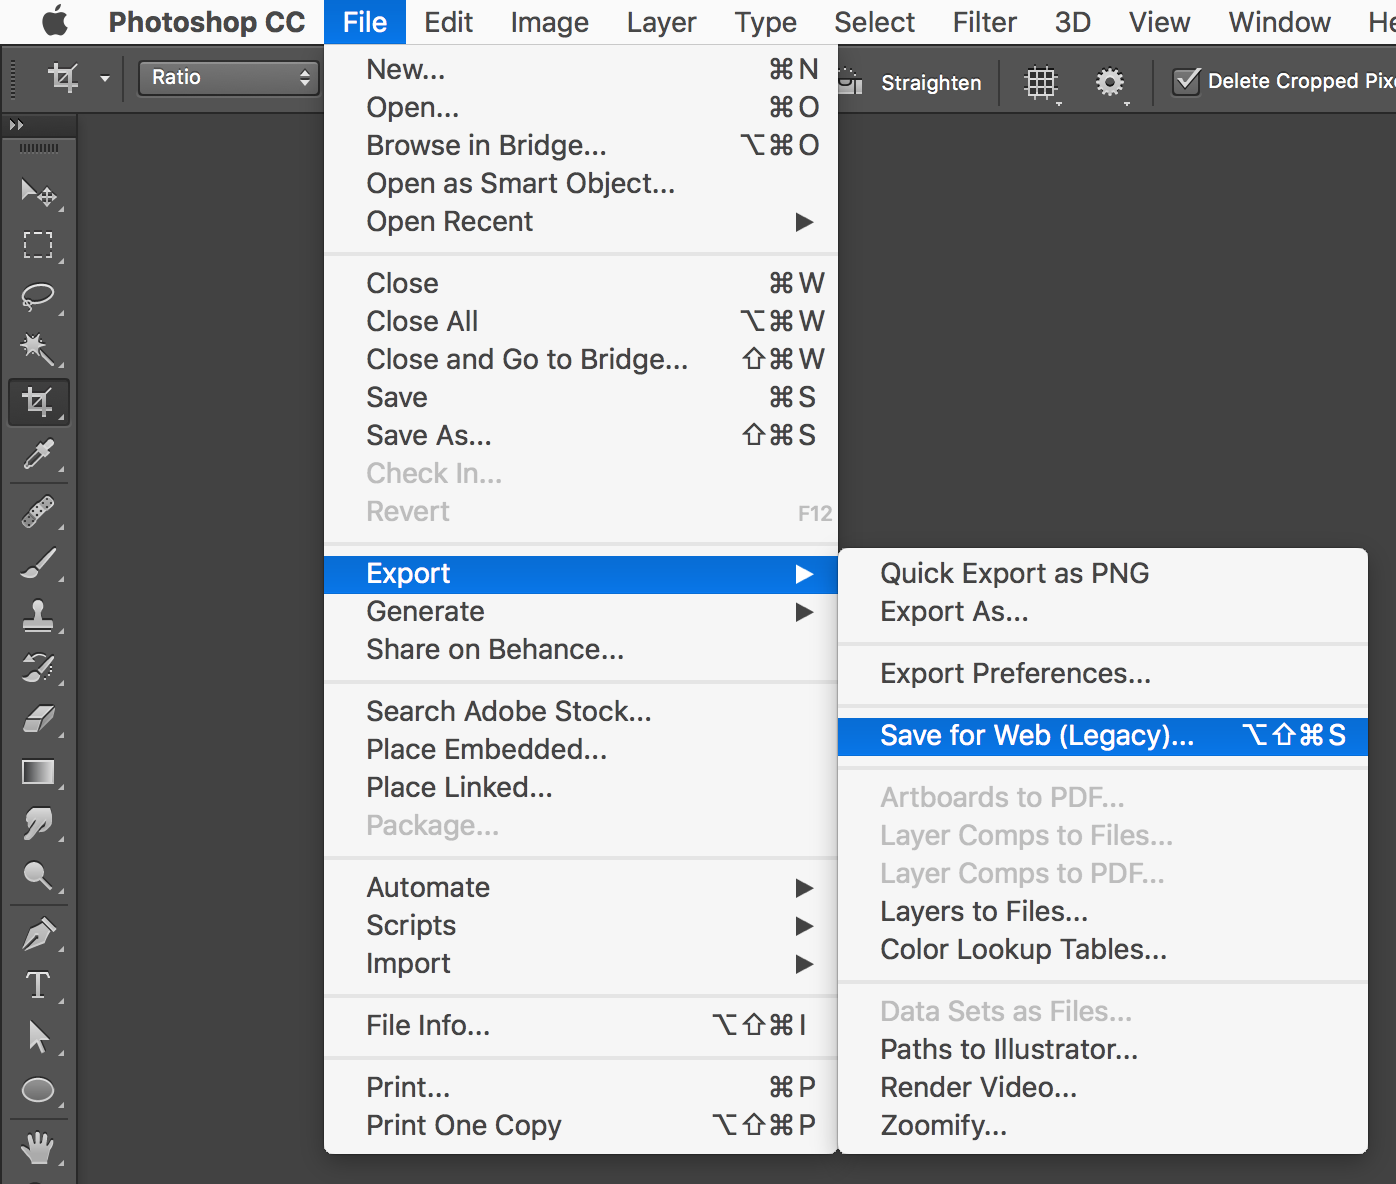Toggle Delete Cropped Pixels checkbox
1396x1184 pixels.
(x=1186, y=81)
